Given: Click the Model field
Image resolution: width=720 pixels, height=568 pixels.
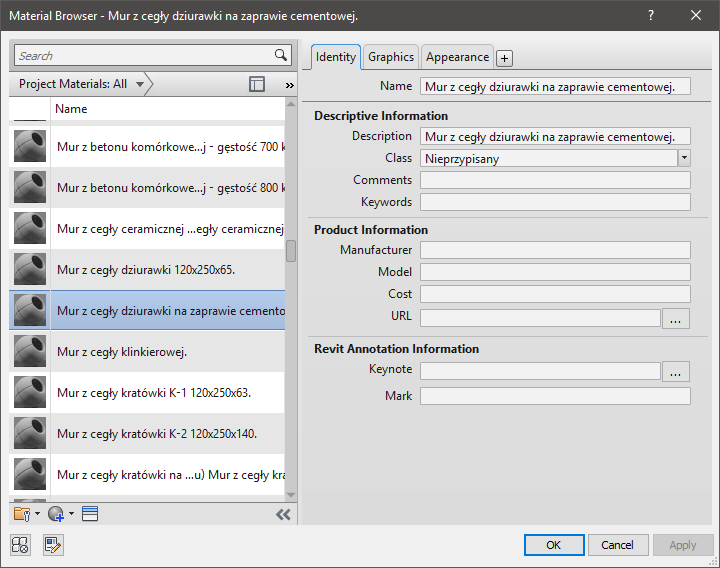Looking at the screenshot, I should (x=555, y=272).
